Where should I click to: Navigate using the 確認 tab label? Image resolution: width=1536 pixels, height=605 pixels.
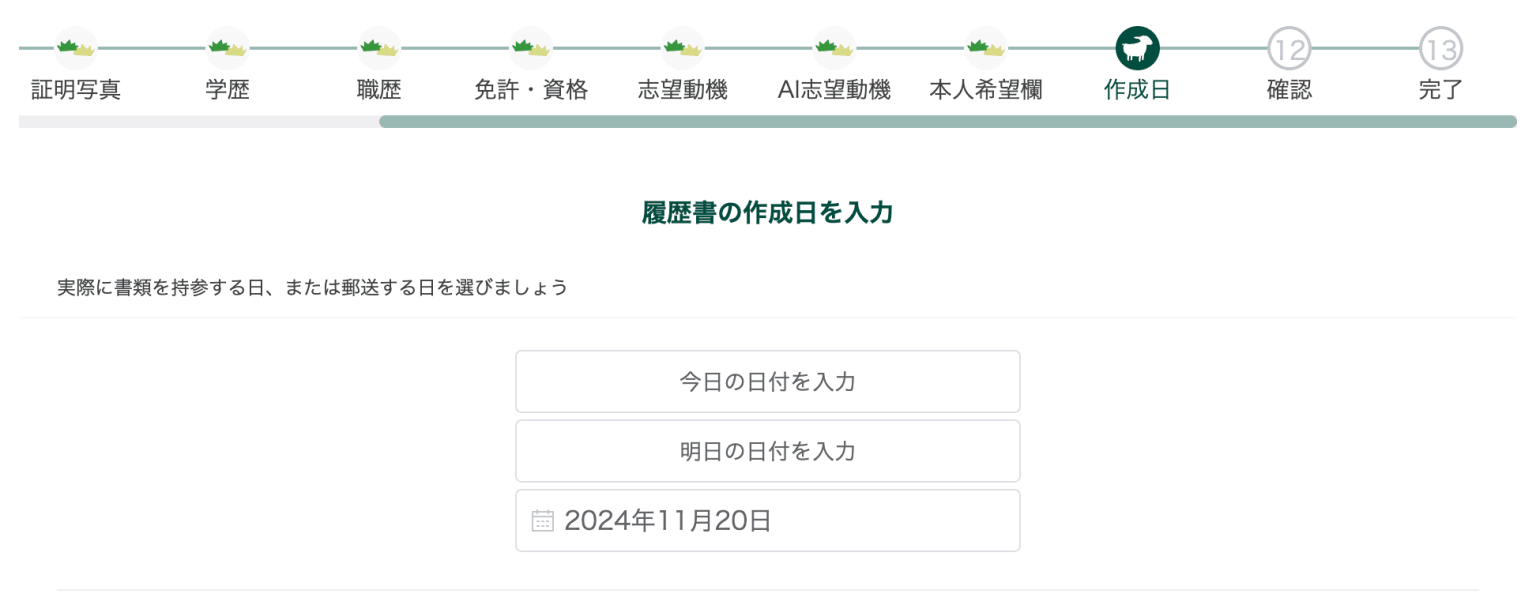pos(1289,89)
